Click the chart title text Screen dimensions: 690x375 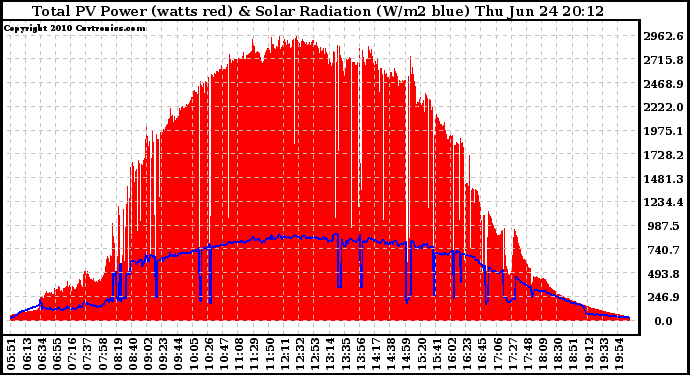click(318, 11)
